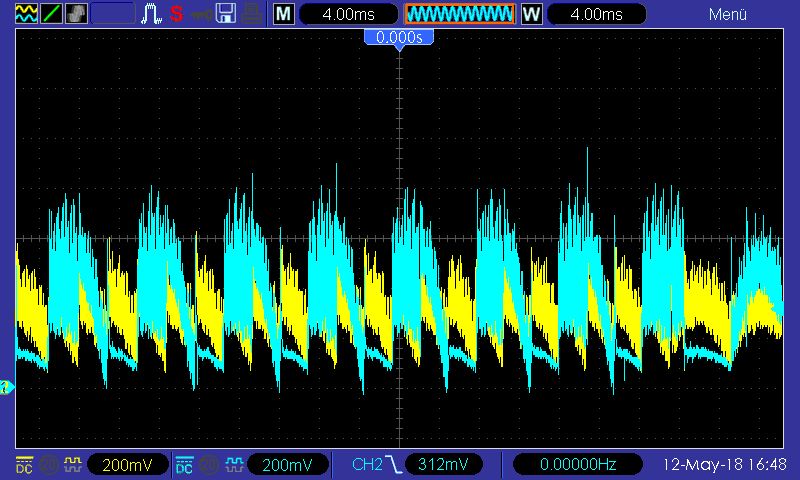Click the CH2 trigger source label
This screenshot has width=800, height=480.
[x=367, y=464]
